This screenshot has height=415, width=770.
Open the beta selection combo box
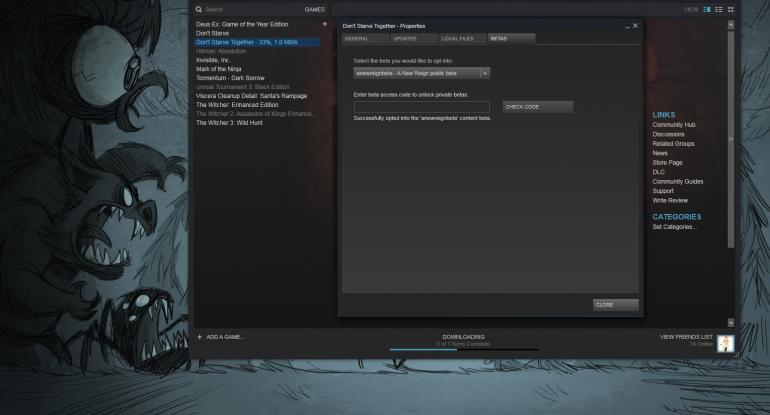[x=422, y=73]
